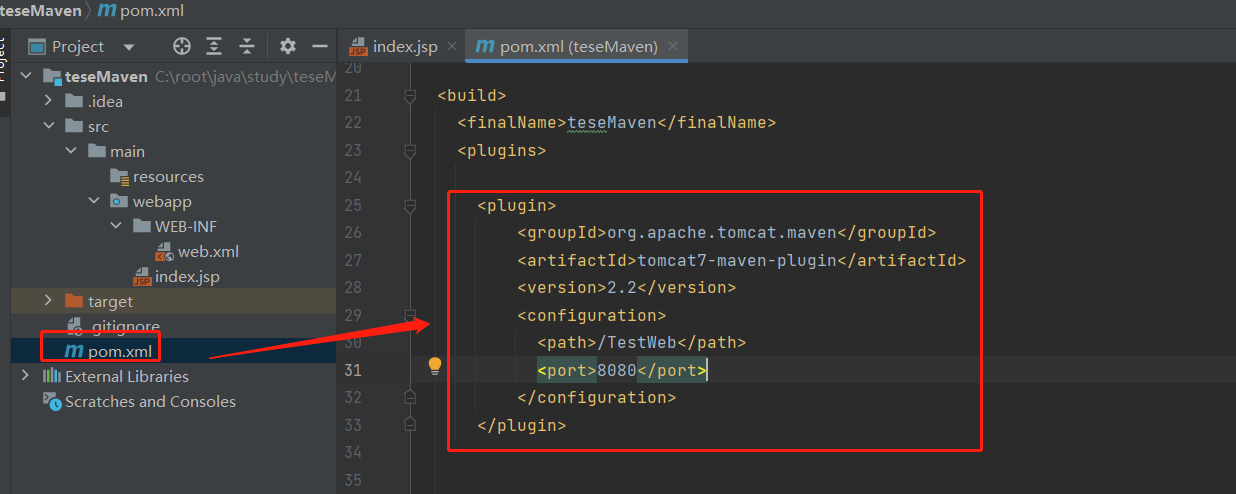Expand the .idea folder
The height and width of the screenshot is (494, 1236).
[48, 101]
